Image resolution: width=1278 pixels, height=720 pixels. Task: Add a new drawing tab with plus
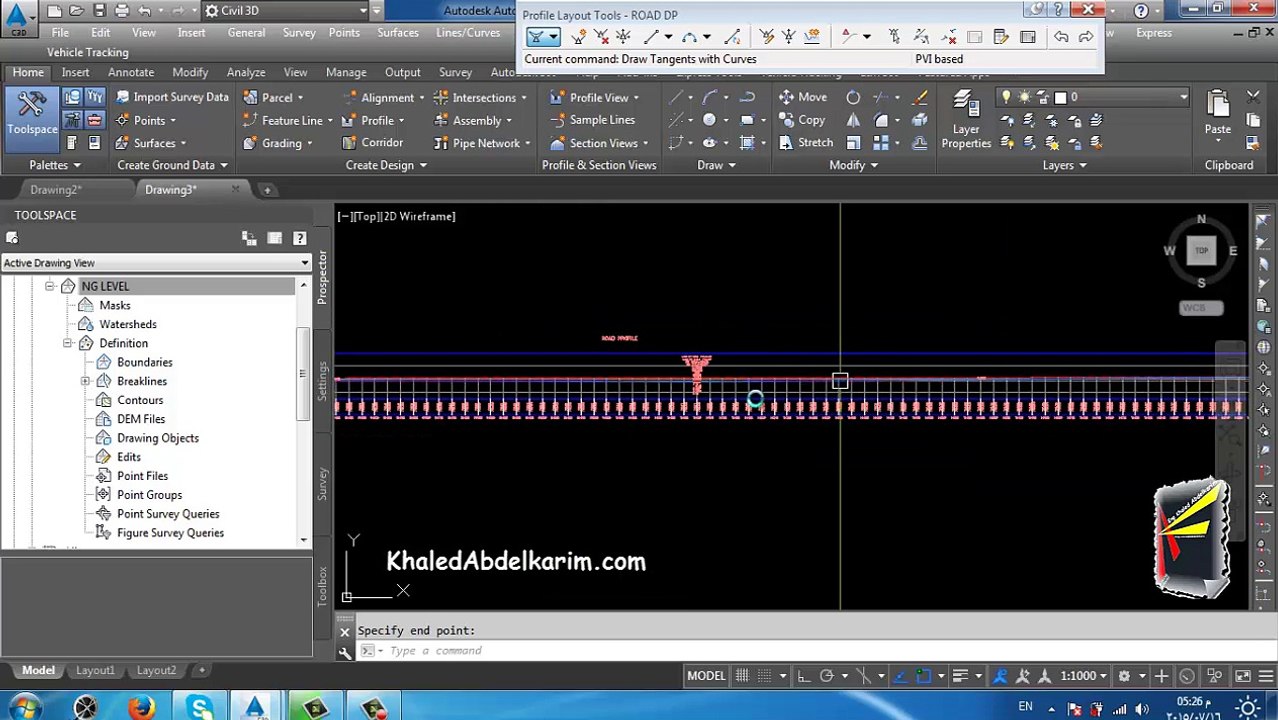click(267, 189)
